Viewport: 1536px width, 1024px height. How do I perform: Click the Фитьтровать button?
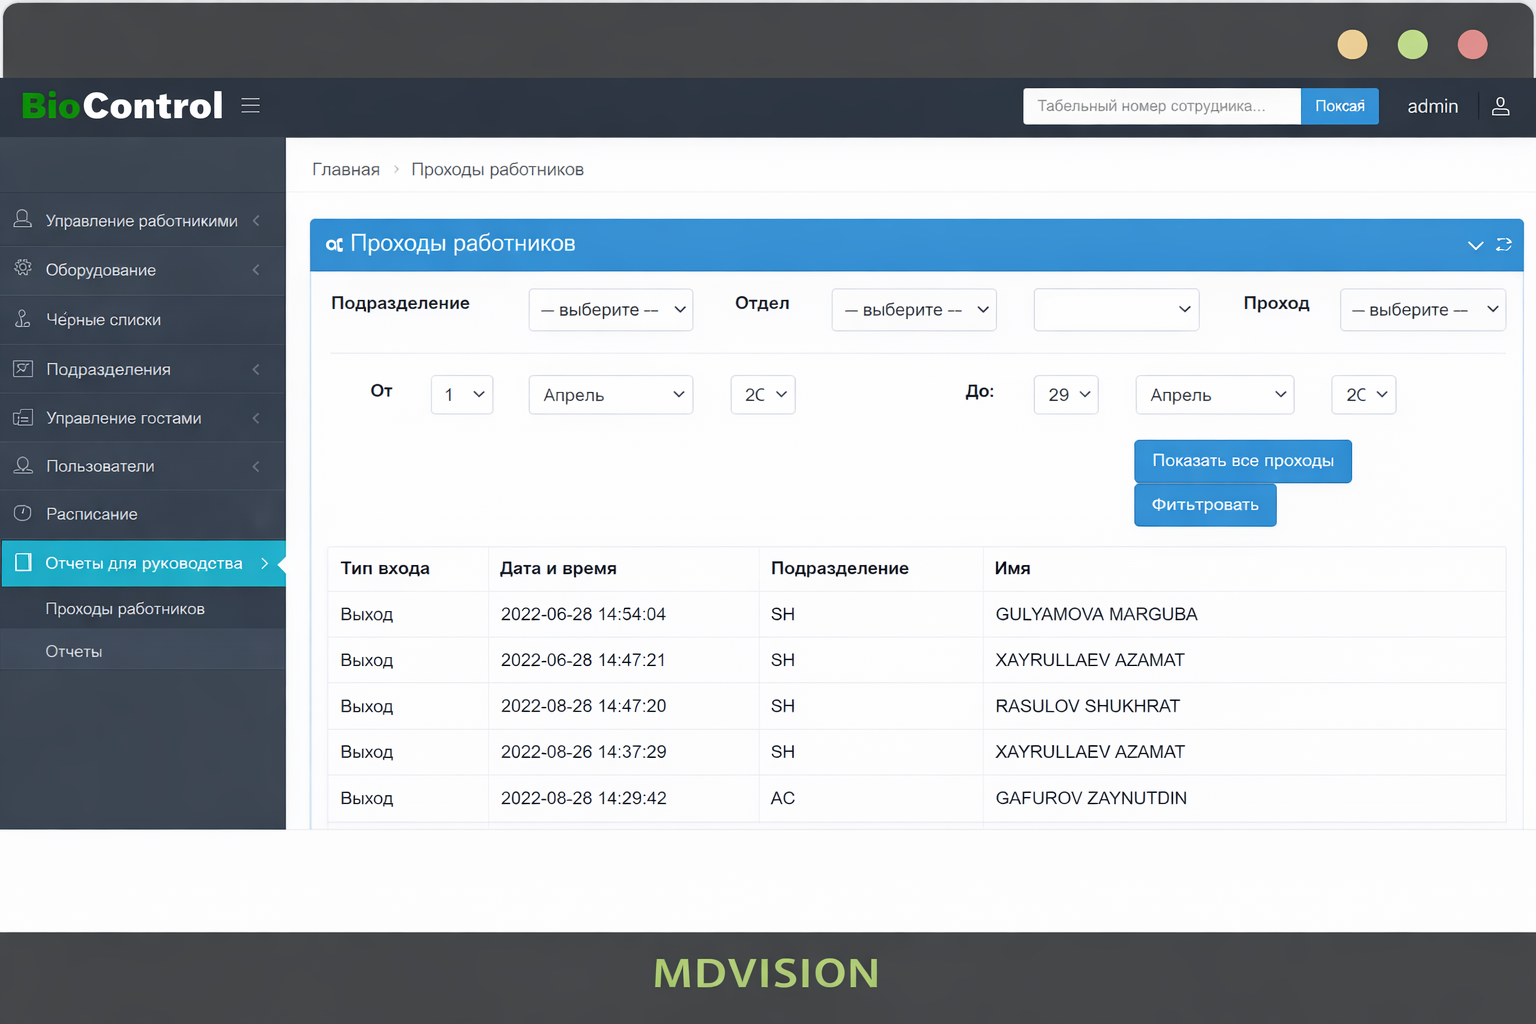click(x=1204, y=505)
